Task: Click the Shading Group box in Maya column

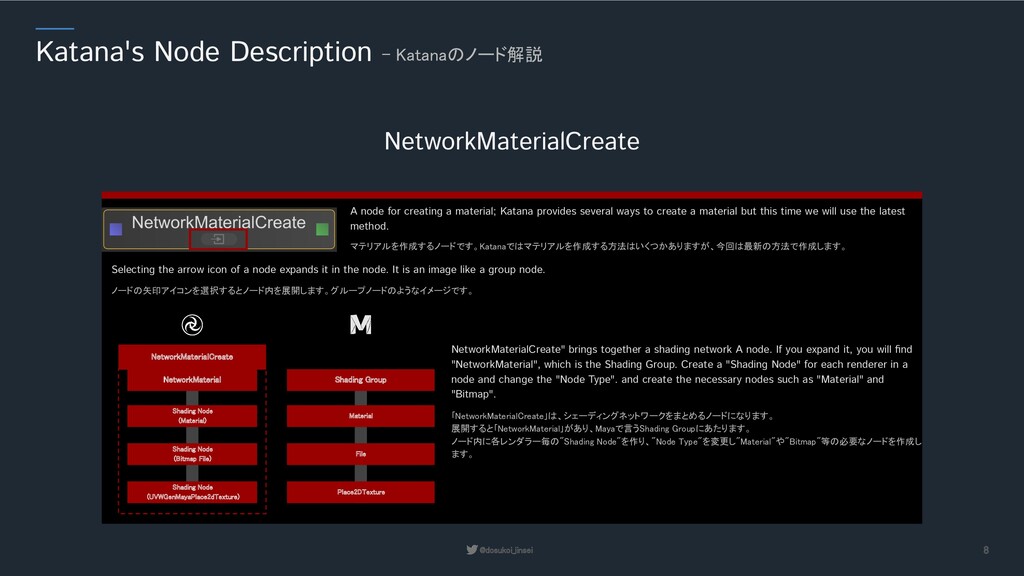Action: point(360,379)
